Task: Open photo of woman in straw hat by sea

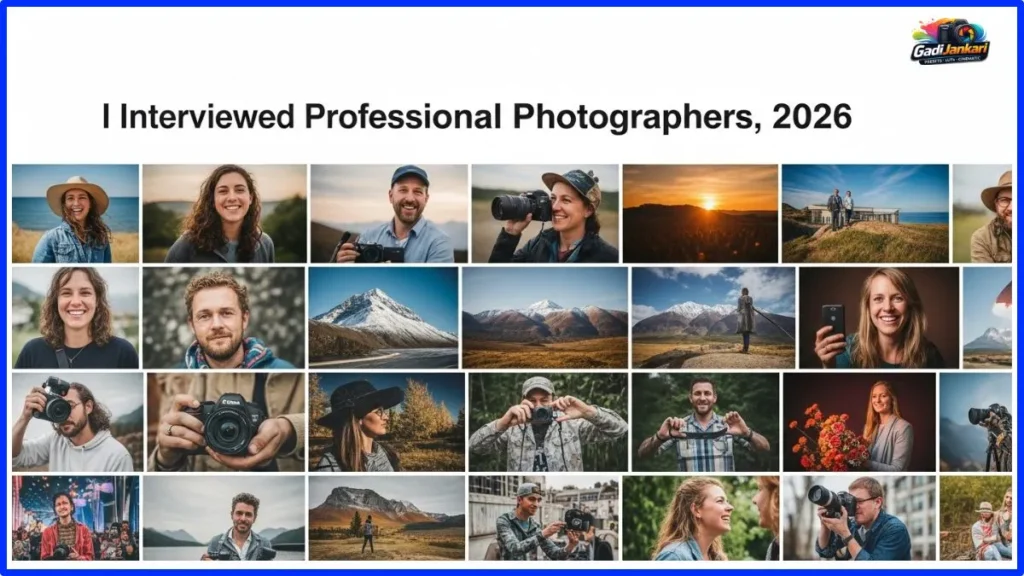Action: point(75,214)
